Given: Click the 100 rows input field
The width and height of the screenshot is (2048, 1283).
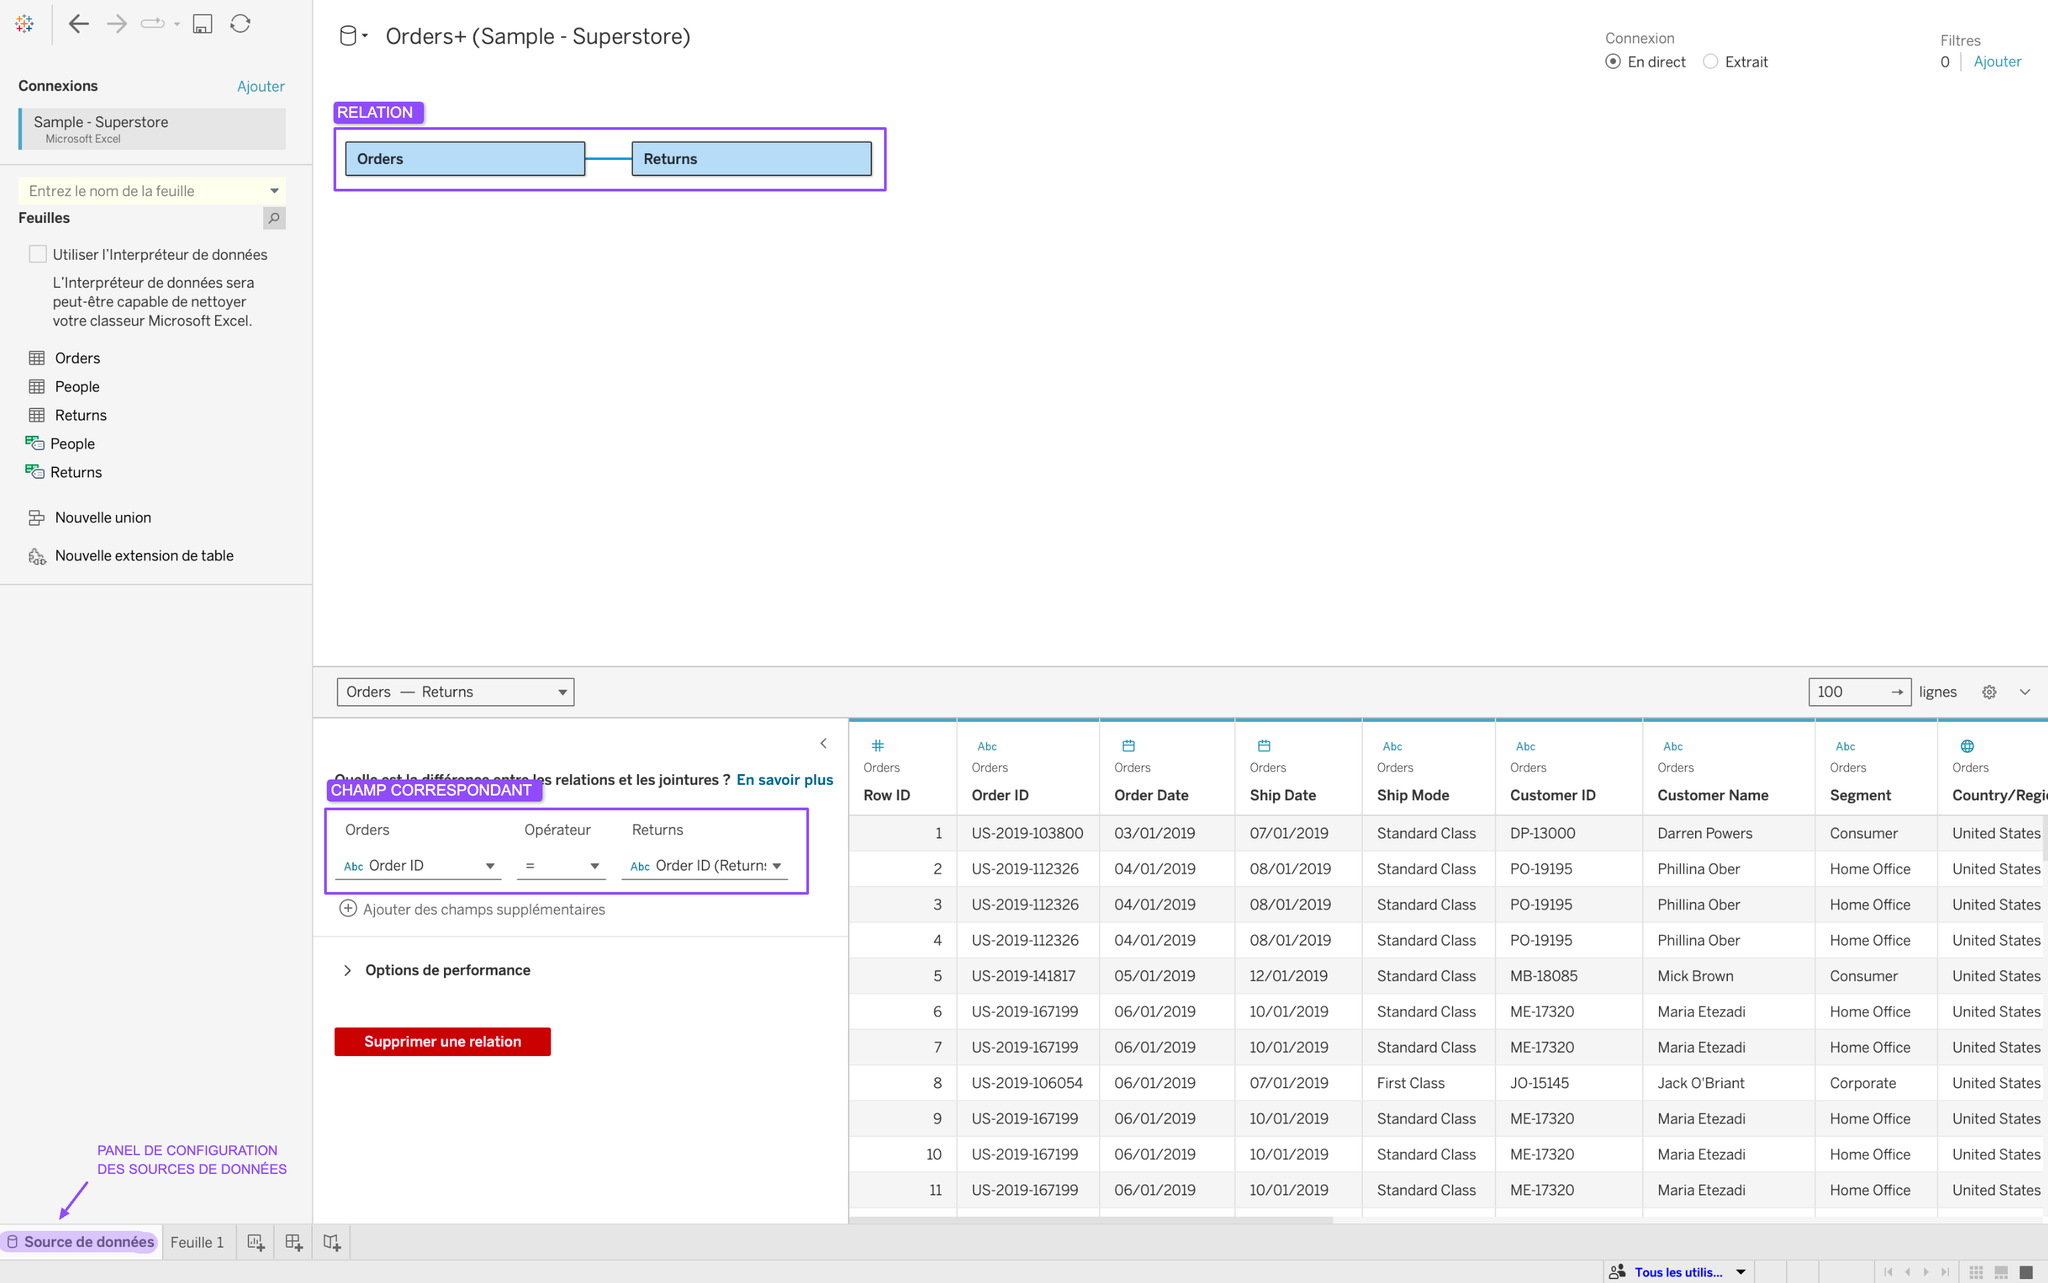Looking at the screenshot, I should (1859, 692).
